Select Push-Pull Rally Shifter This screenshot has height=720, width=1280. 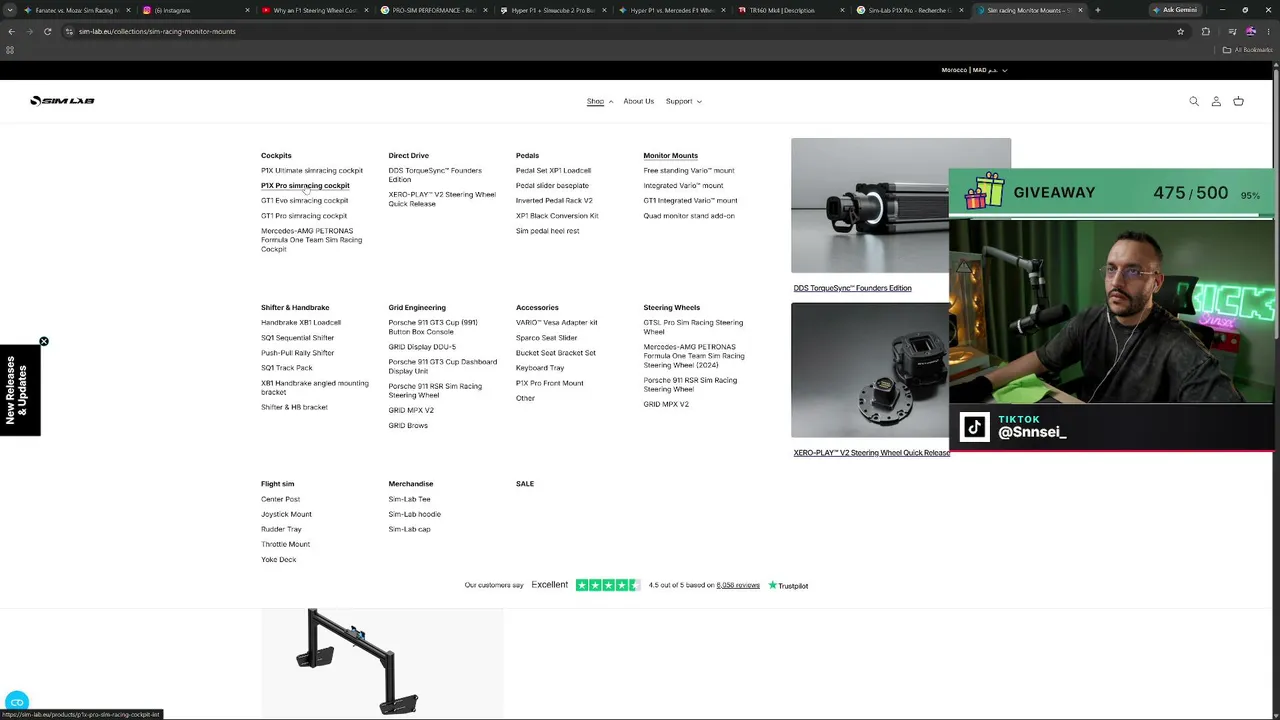tap(297, 353)
